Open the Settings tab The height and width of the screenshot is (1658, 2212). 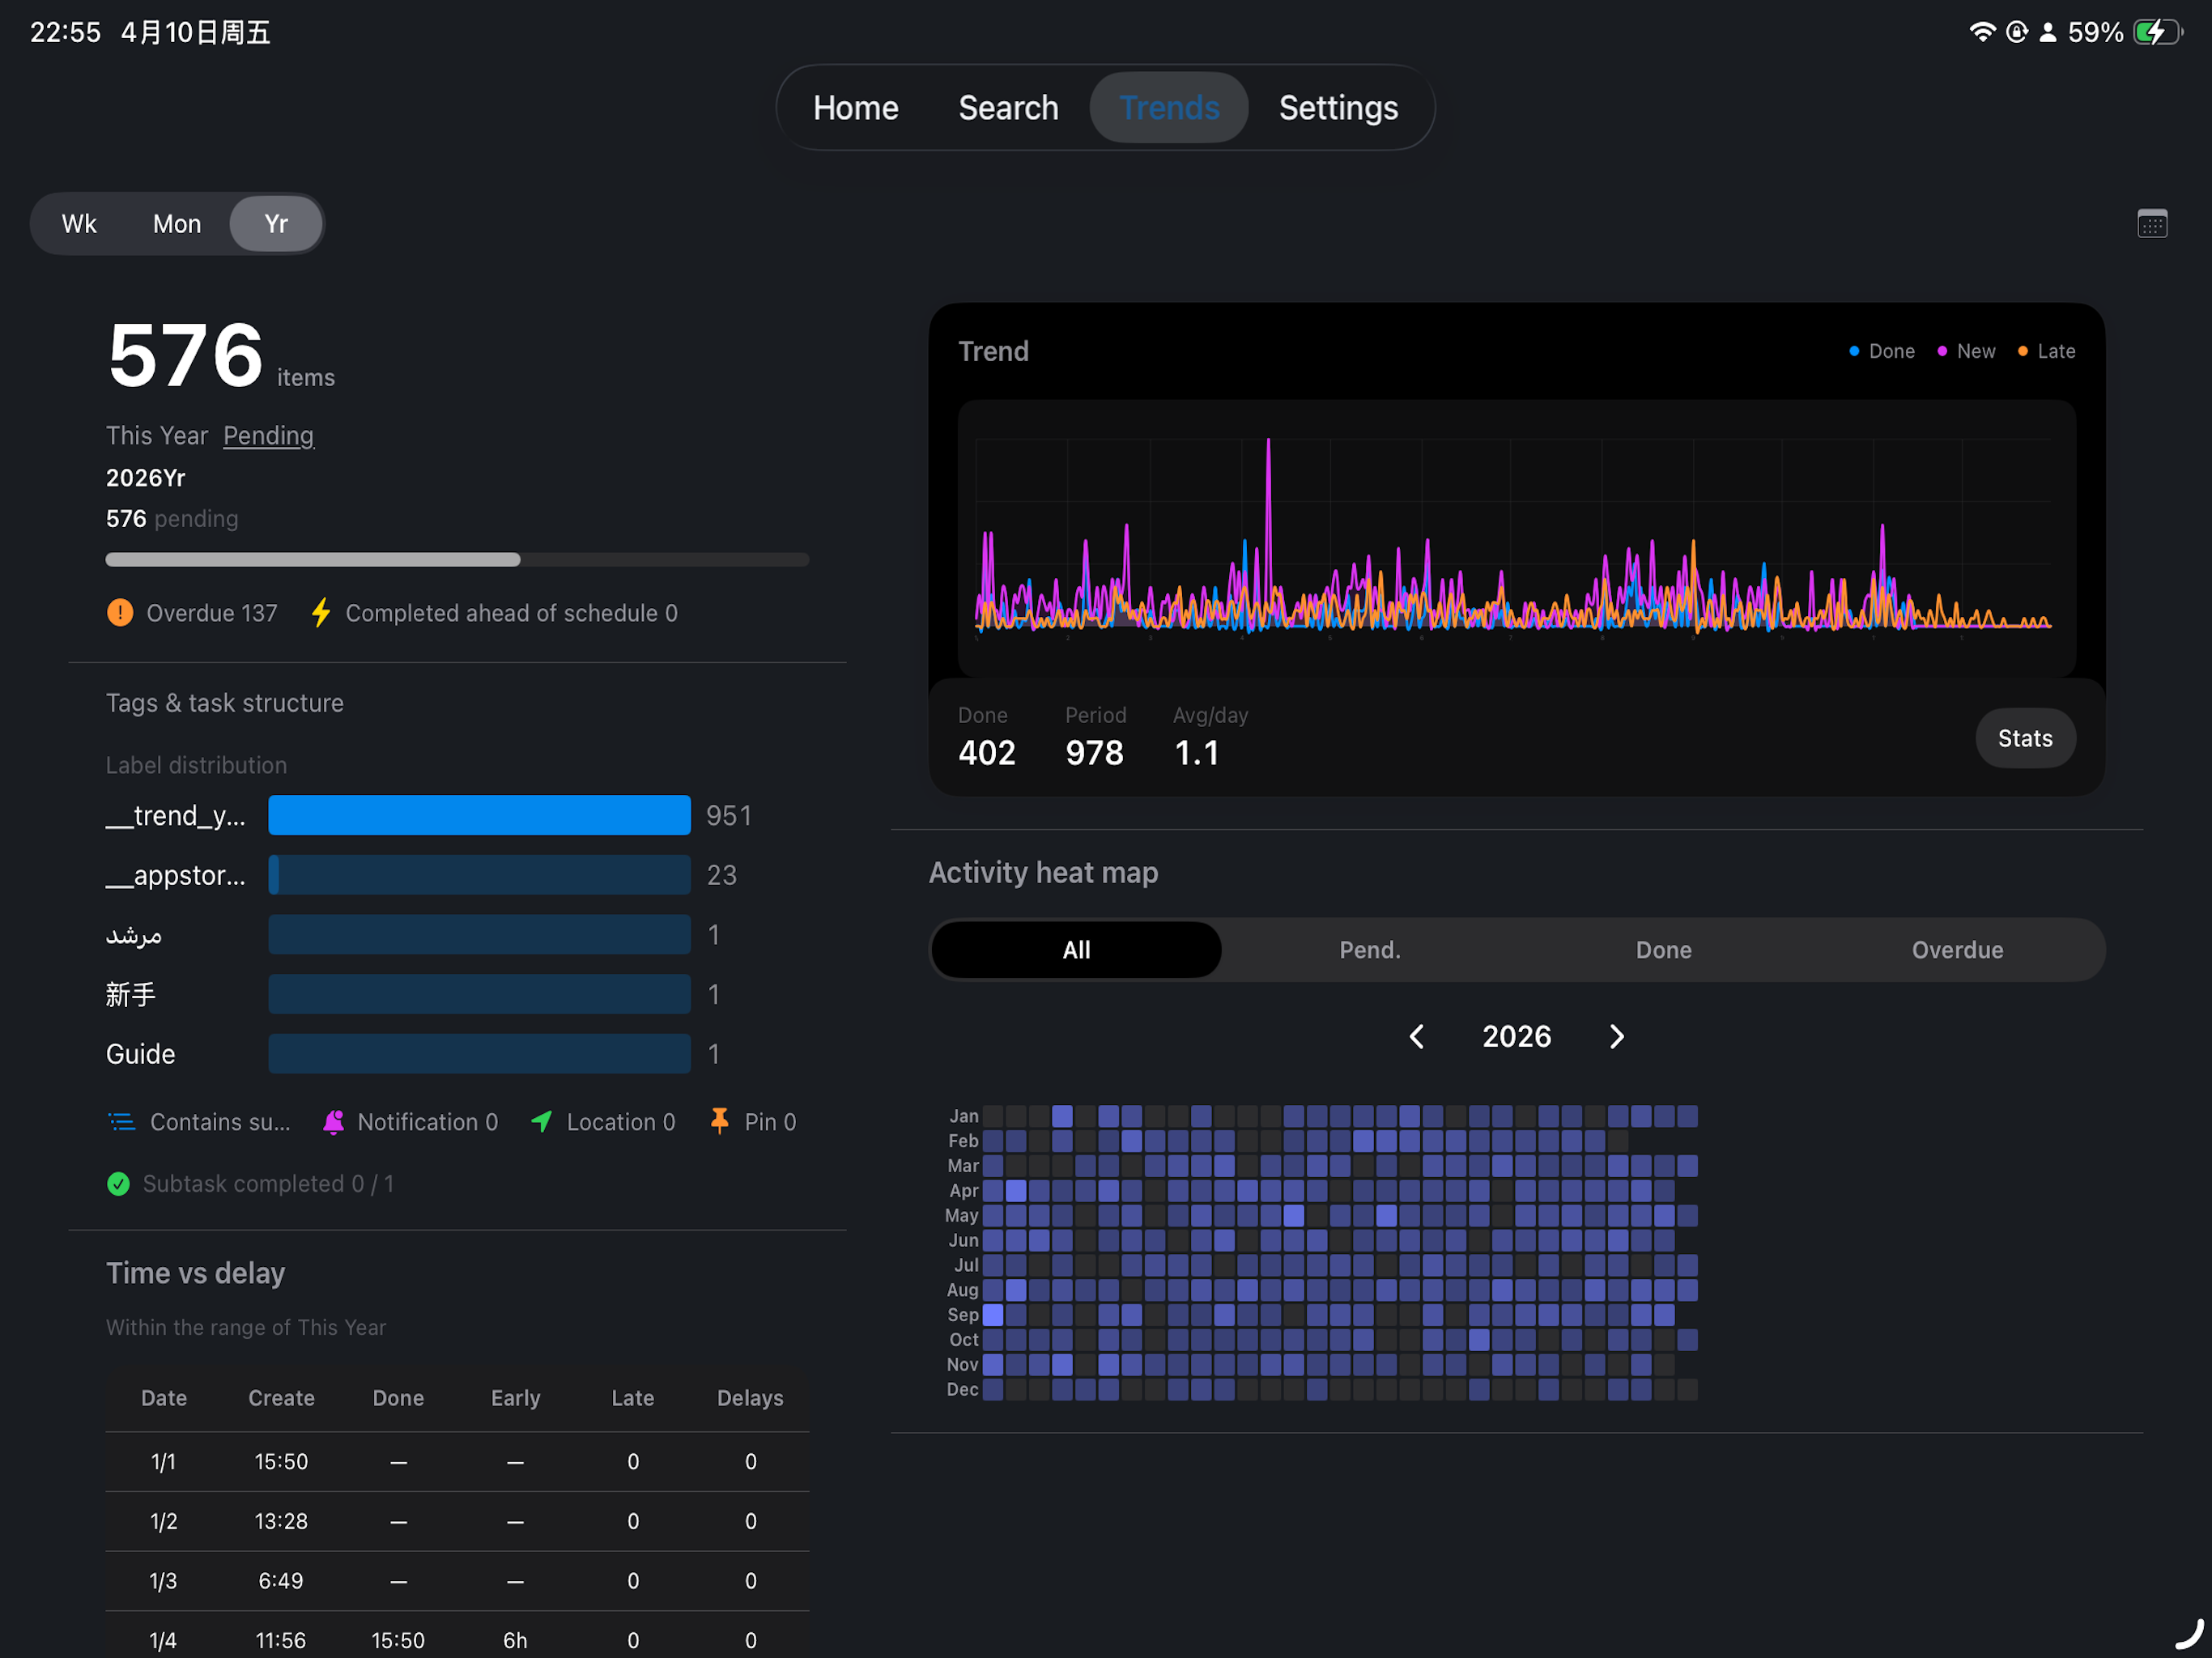coord(1338,108)
